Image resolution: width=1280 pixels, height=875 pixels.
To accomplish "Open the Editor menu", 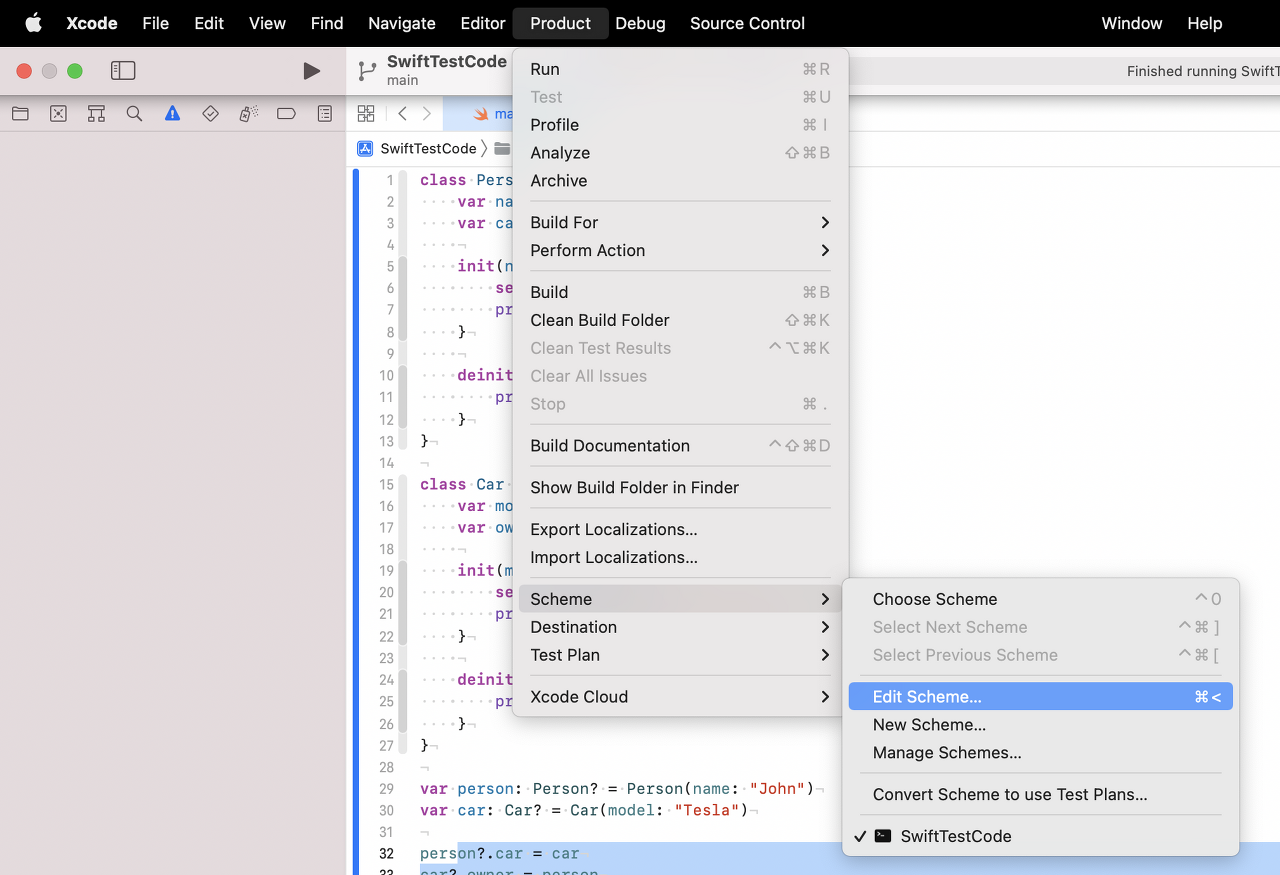I will (483, 23).
